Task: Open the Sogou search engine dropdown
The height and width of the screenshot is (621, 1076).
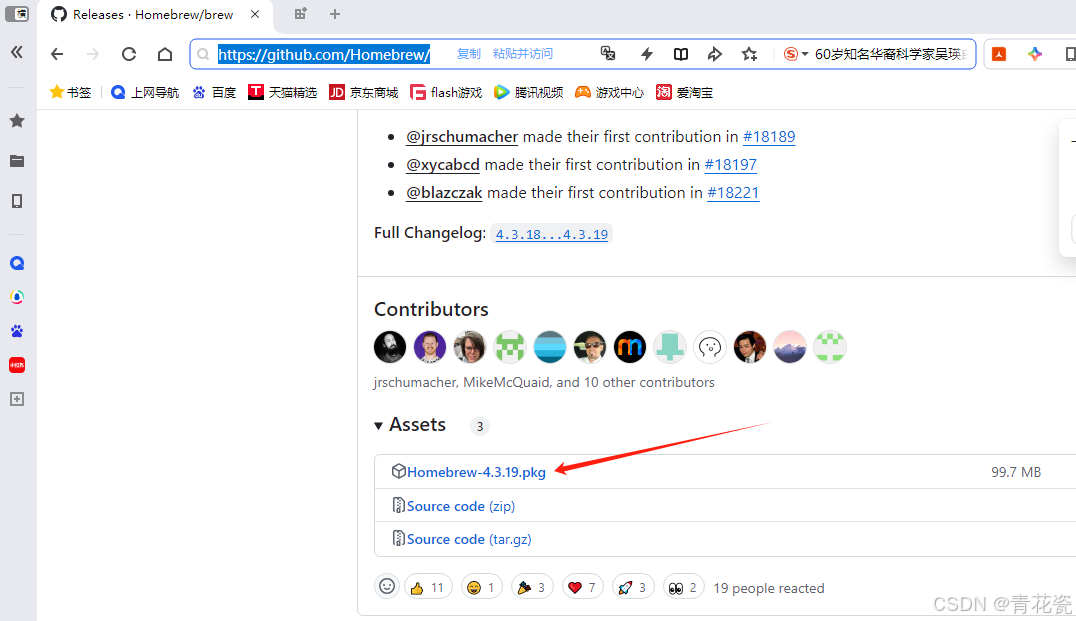Action: tap(796, 54)
